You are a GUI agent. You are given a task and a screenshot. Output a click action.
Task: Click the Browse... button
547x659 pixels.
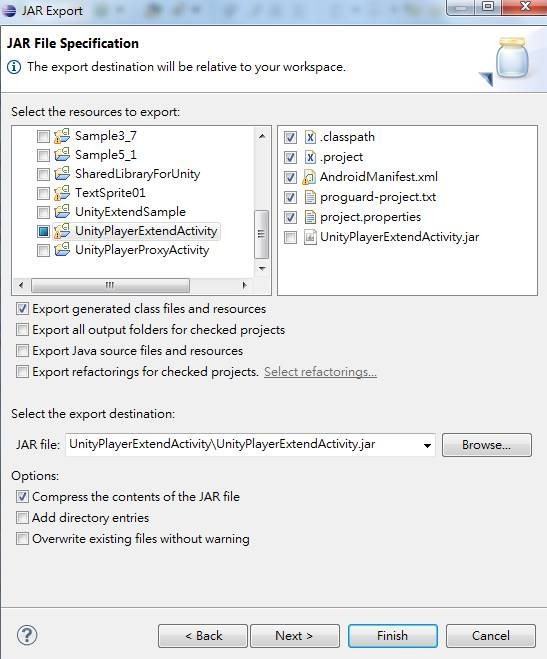tap(487, 445)
